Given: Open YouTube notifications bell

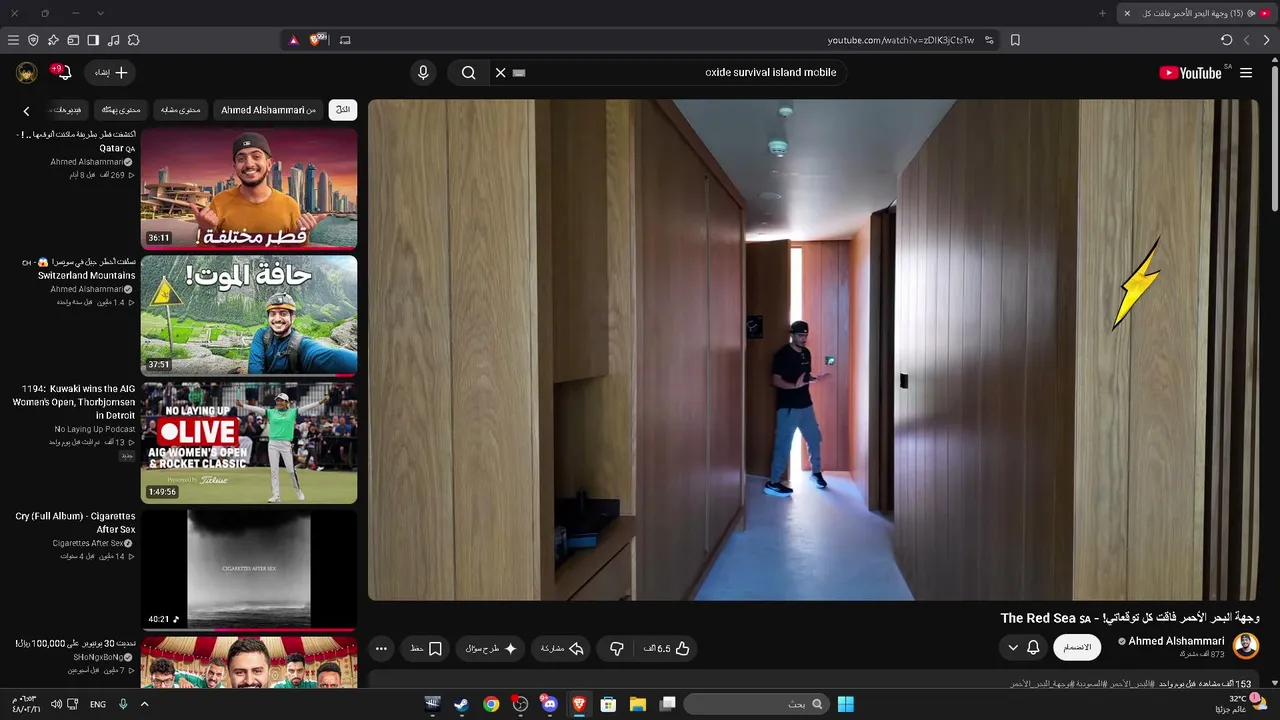Looking at the screenshot, I should tap(62, 73).
